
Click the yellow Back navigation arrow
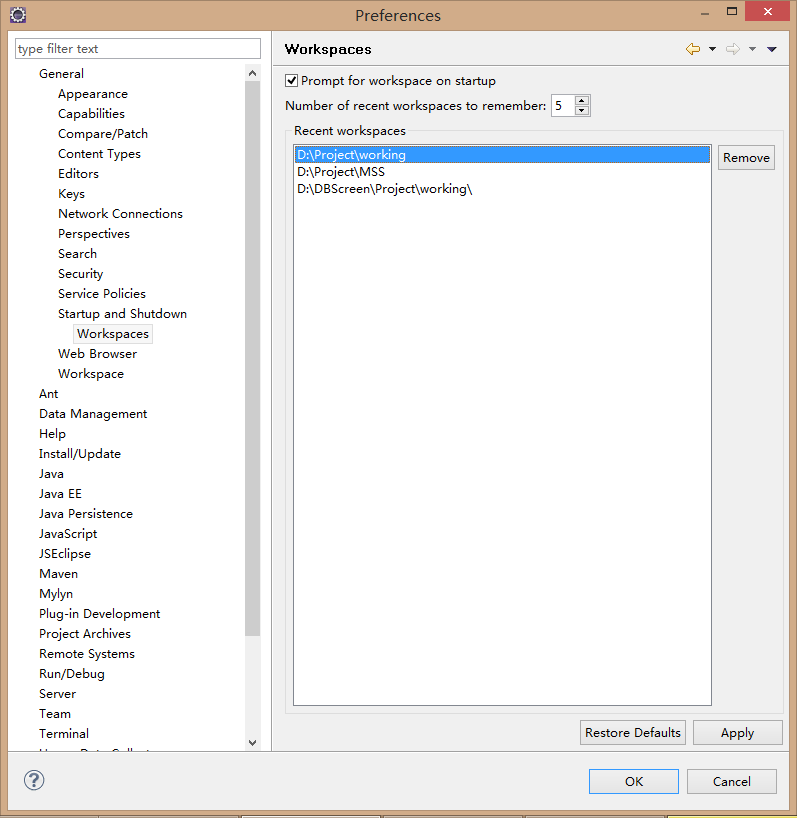click(692, 49)
